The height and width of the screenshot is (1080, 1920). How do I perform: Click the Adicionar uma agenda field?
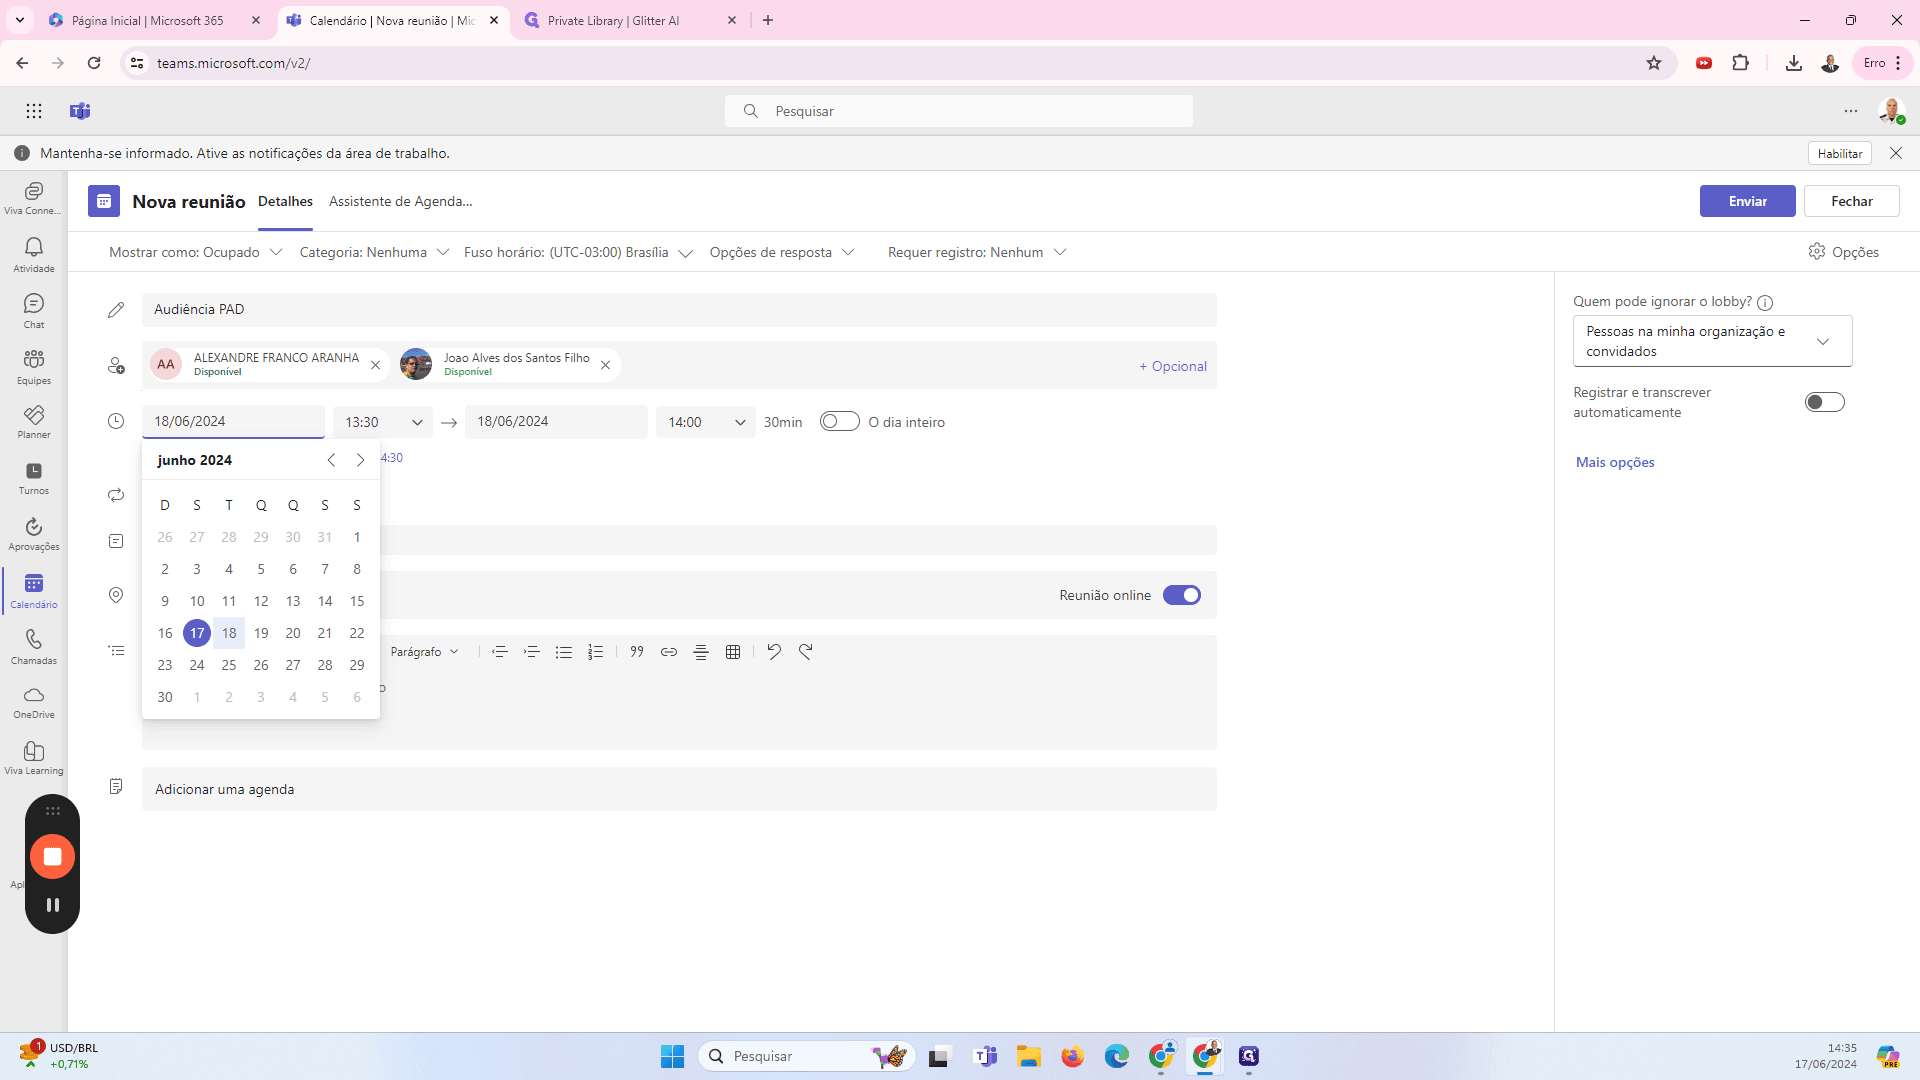point(679,789)
